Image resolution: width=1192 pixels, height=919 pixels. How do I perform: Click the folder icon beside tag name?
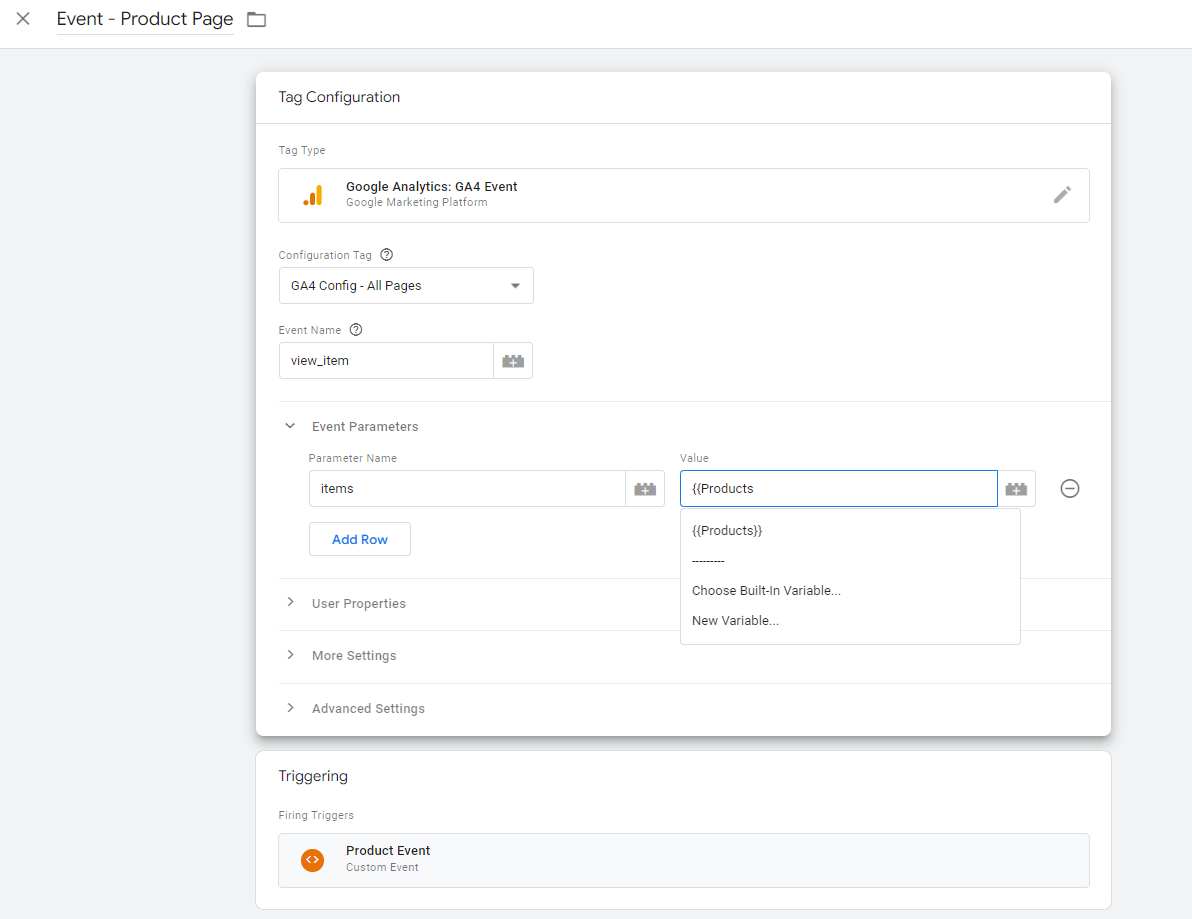click(x=257, y=20)
